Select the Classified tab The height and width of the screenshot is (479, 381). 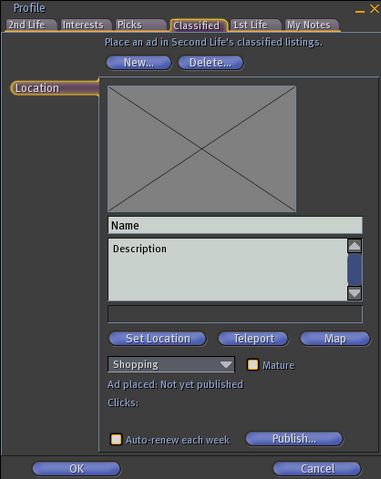coord(199,25)
